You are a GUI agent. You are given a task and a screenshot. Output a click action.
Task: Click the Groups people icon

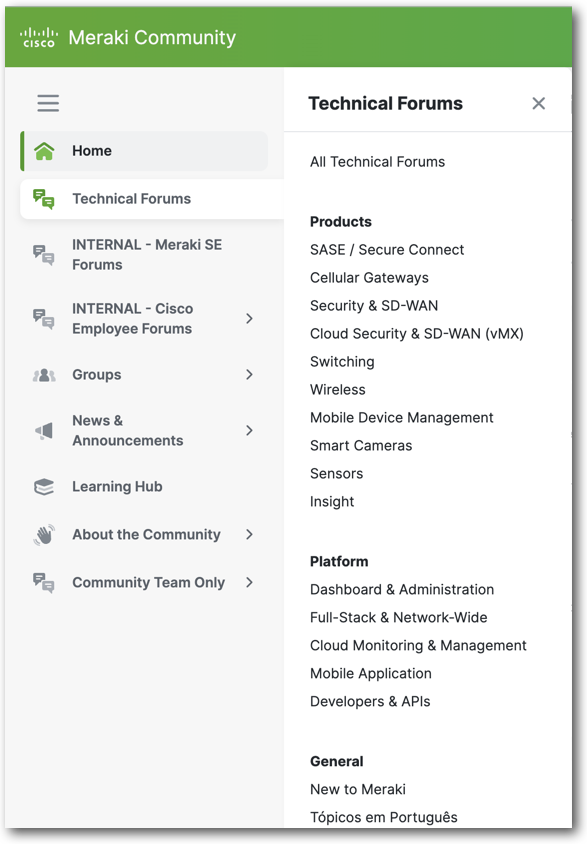click(x=43, y=374)
